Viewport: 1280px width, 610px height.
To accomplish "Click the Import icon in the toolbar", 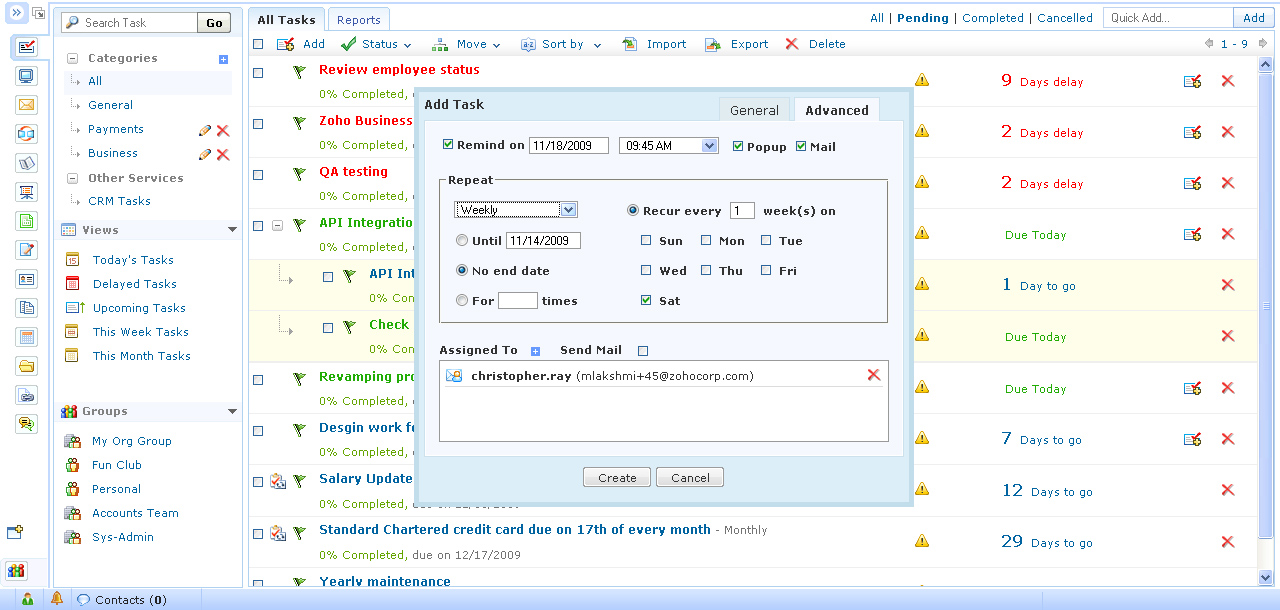I will pyautogui.click(x=630, y=44).
